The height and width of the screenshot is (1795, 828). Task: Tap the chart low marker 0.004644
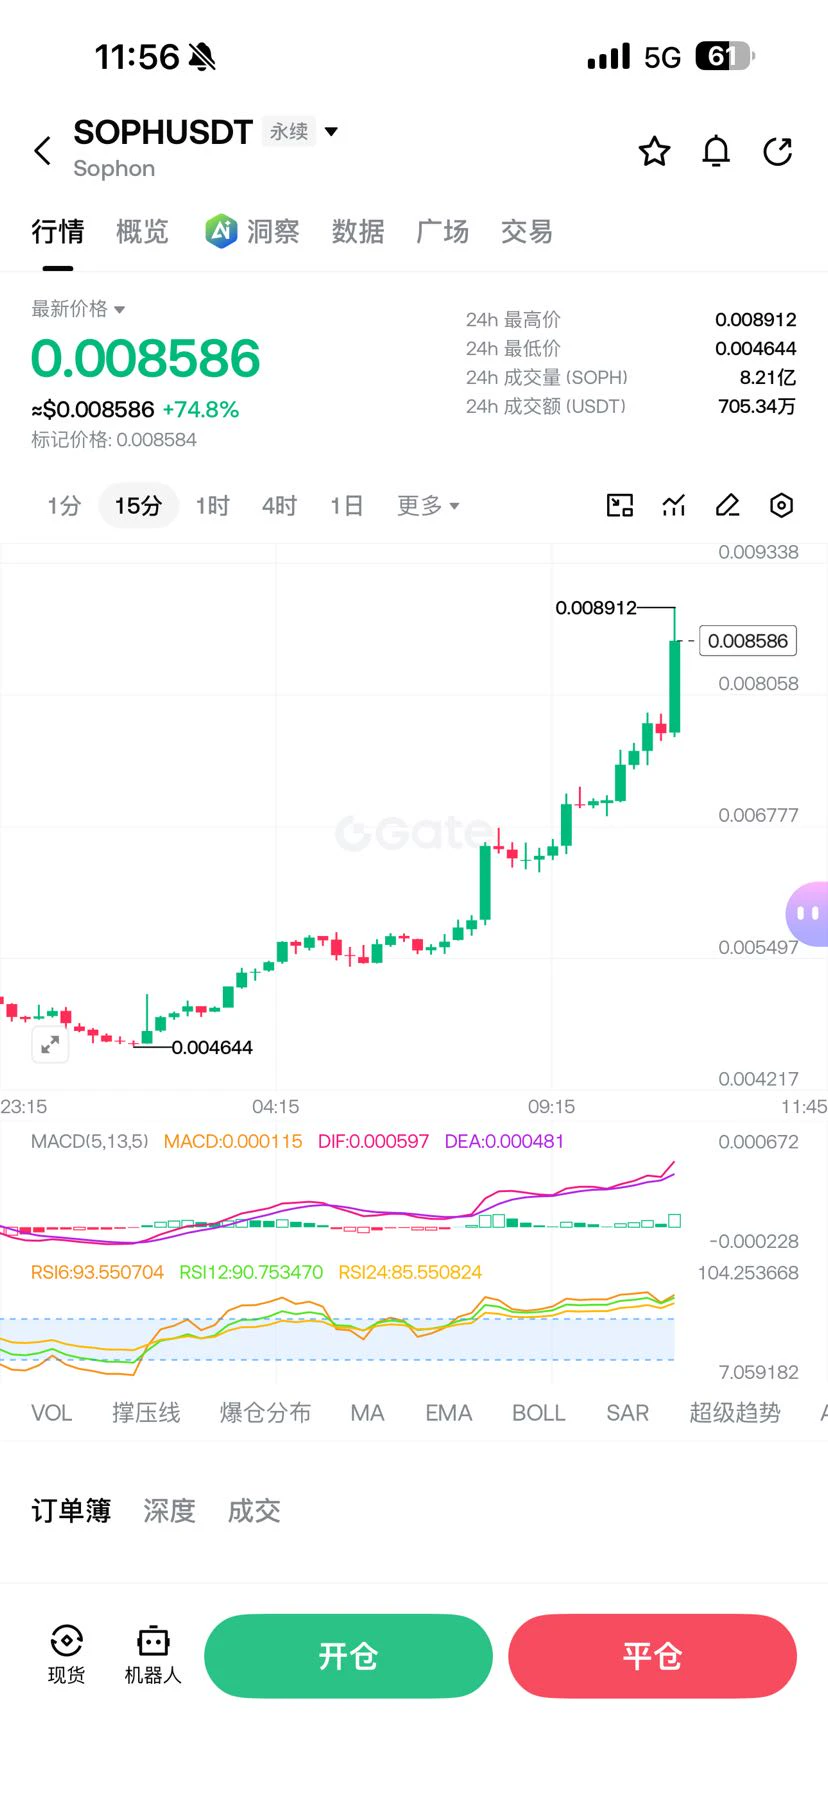tap(212, 1048)
